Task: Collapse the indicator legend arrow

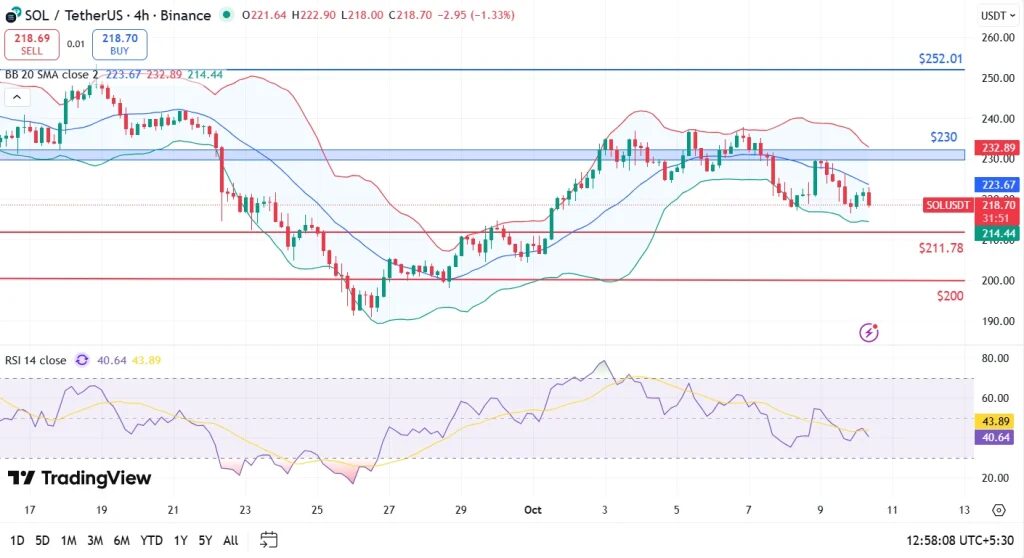Action: [16, 98]
